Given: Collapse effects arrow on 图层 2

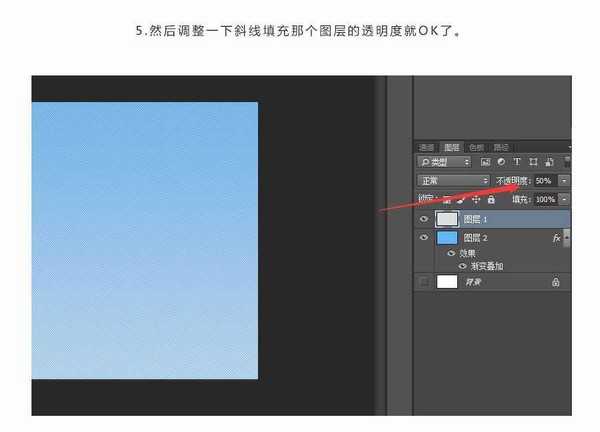Looking at the screenshot, I should pos(567,238).
